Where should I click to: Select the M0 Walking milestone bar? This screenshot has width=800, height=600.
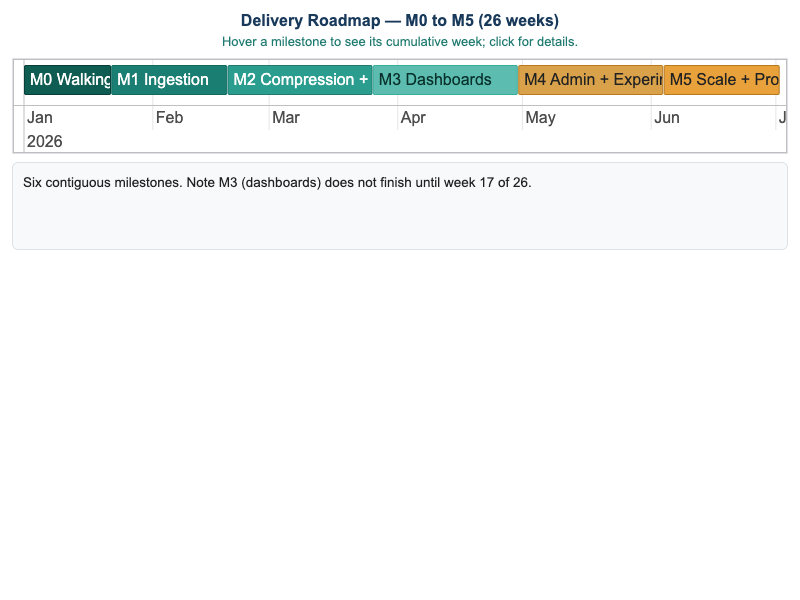coord(67,80)
